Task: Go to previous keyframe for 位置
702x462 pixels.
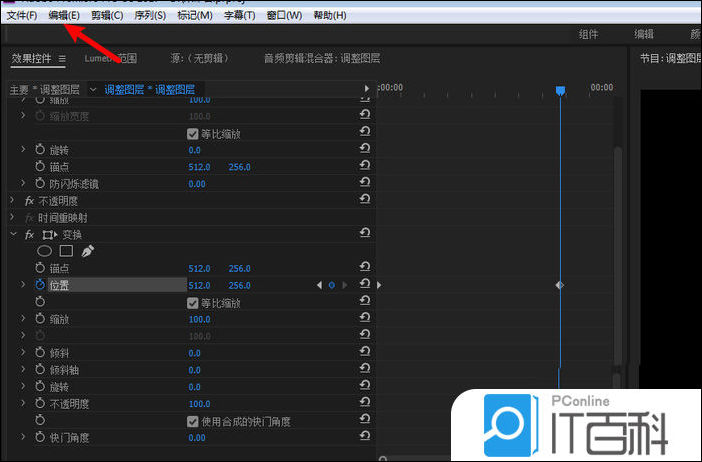Action: tap(319, 285)
